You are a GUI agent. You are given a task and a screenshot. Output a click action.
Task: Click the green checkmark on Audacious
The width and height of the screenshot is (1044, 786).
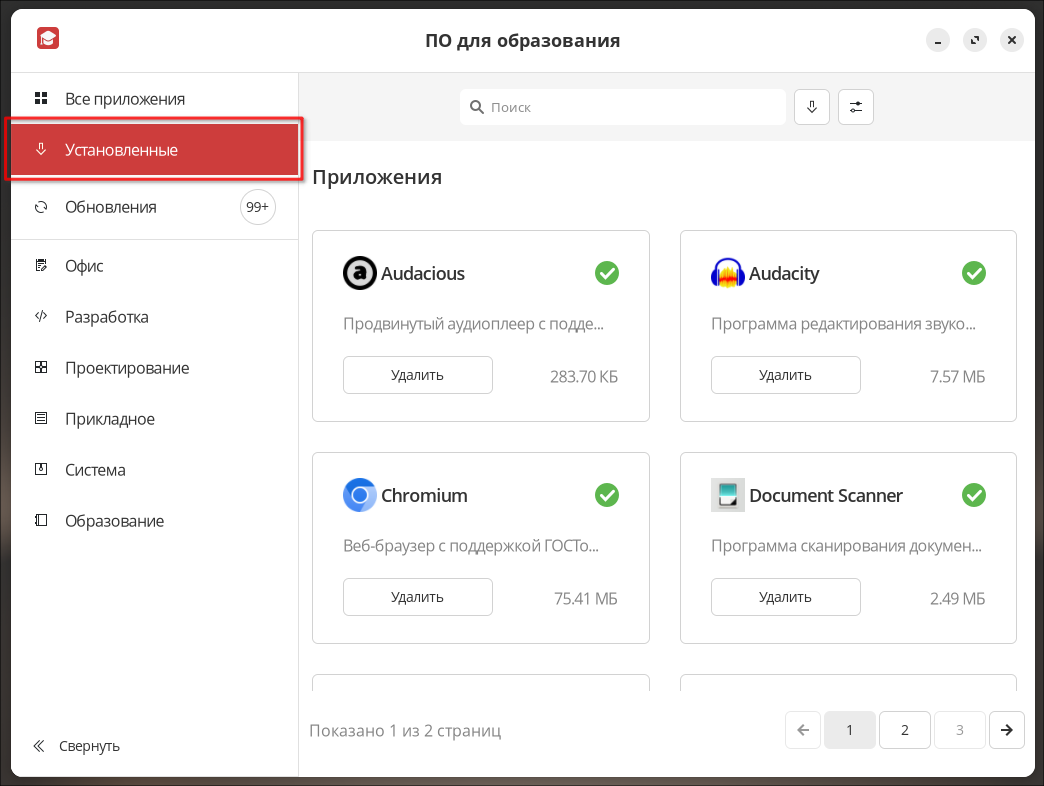tap(606, 273)
